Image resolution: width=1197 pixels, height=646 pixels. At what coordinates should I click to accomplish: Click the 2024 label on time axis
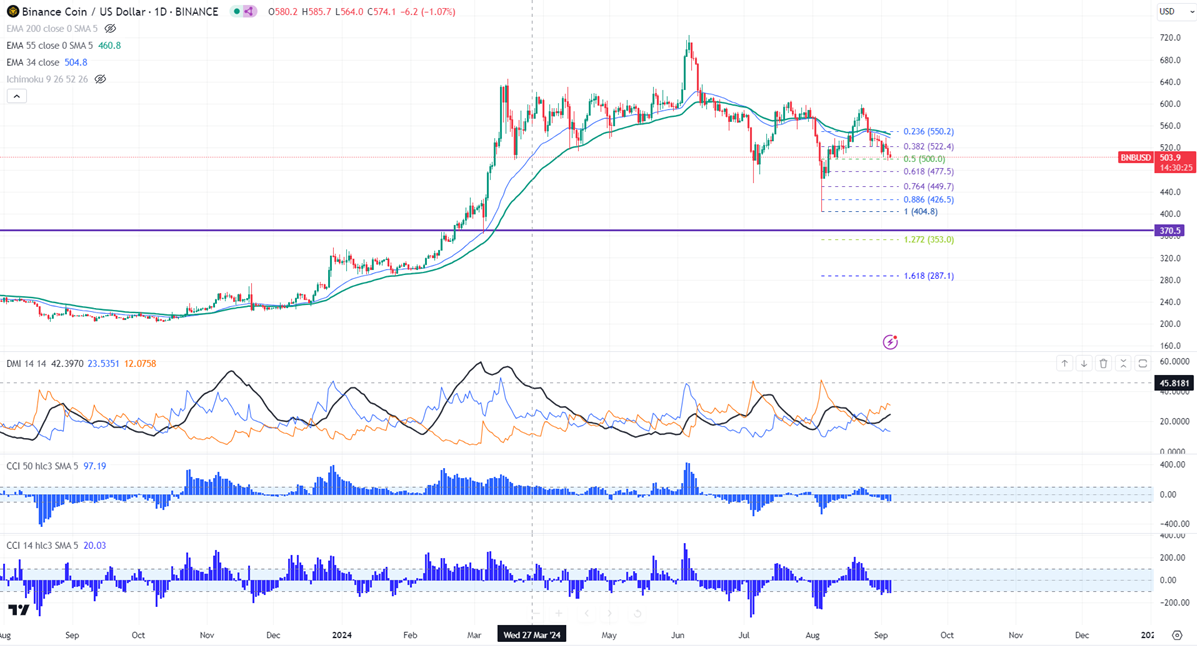tap(342, 635)
